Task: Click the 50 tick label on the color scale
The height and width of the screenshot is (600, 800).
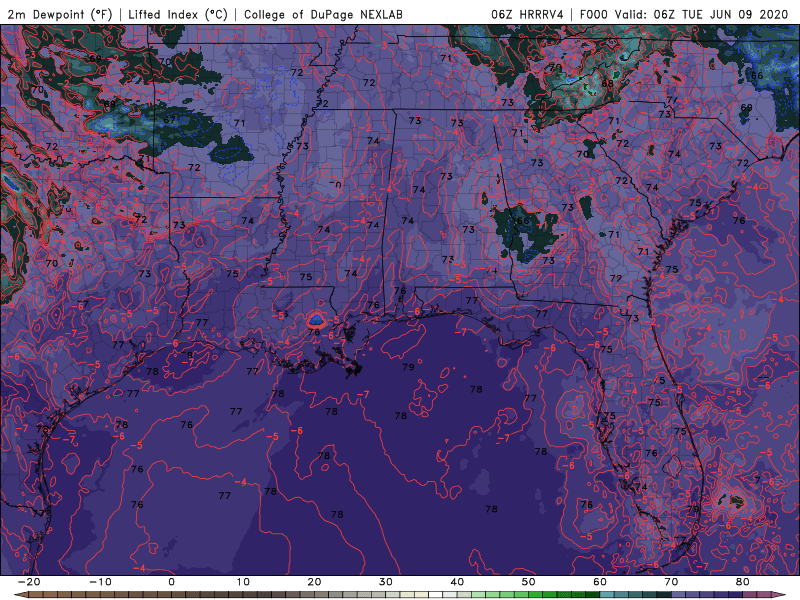Action: pyautogui.click(x=529, y=582)
